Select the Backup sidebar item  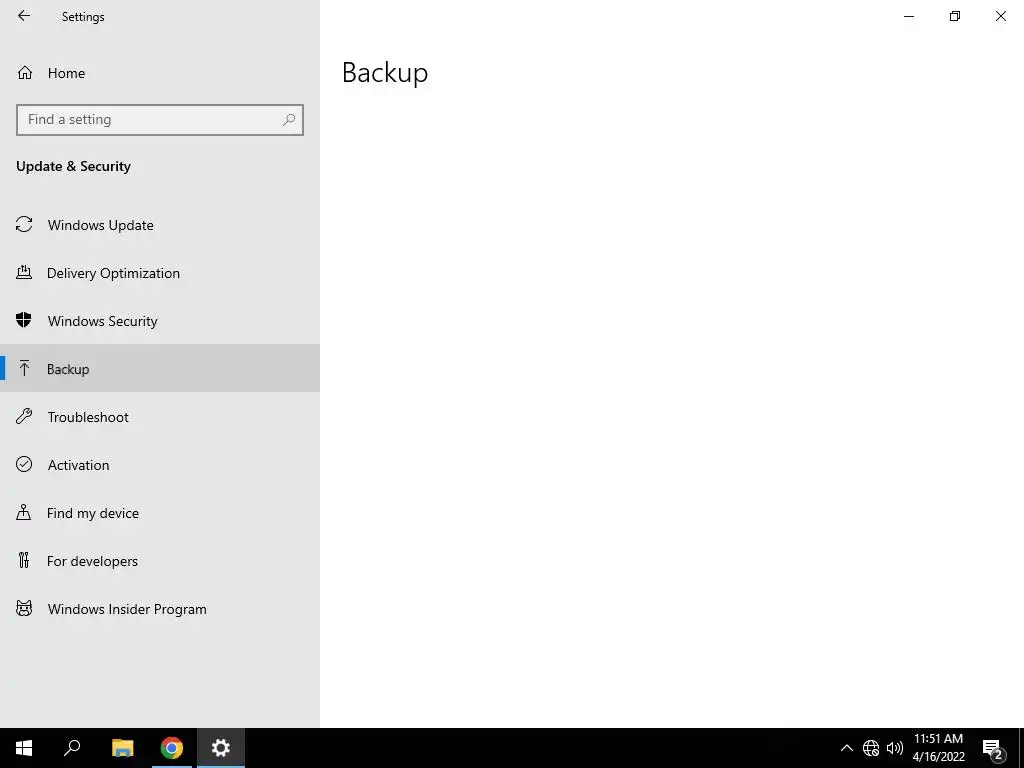point(160,368)
